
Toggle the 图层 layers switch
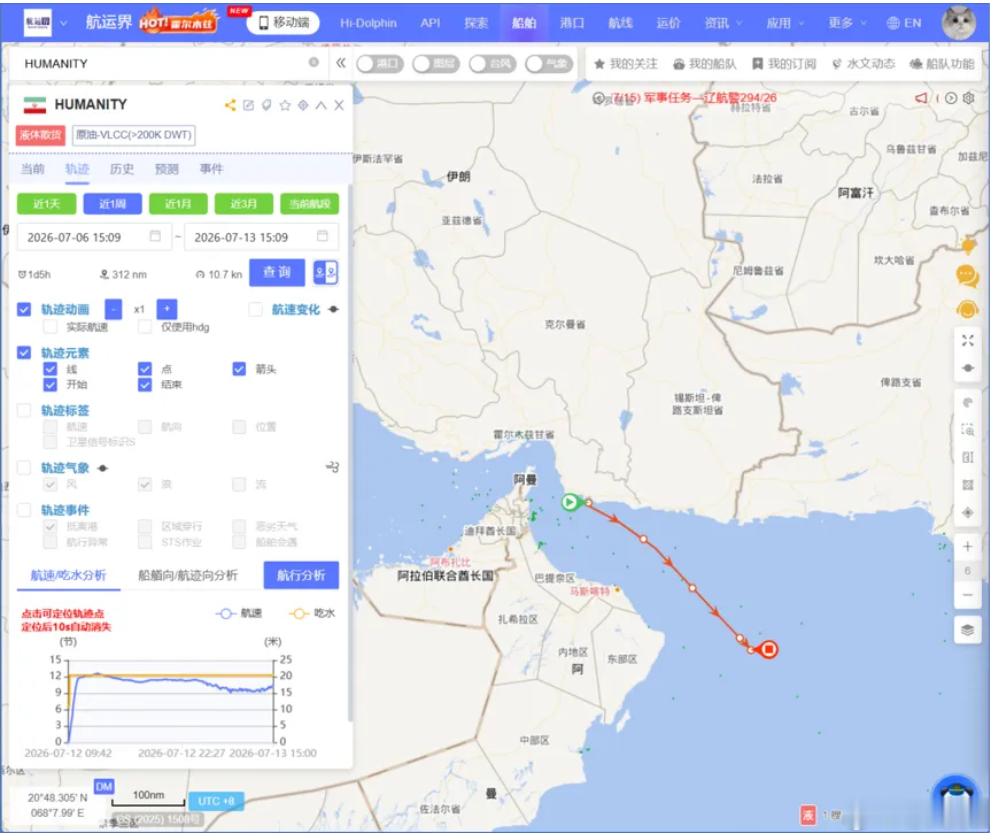(436, 63)
